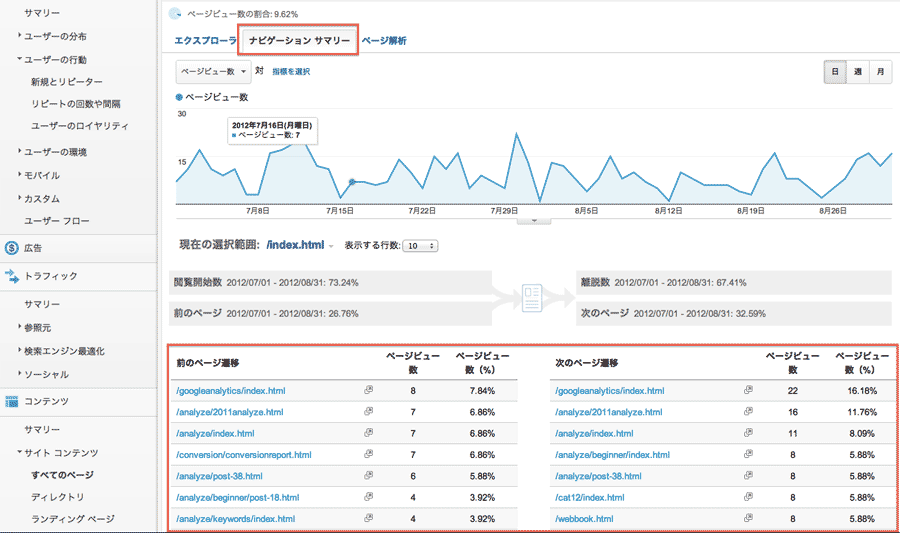The image size is (900, 533).
Task: Open the pageview metric dropdown
Action: pos(212,72)
